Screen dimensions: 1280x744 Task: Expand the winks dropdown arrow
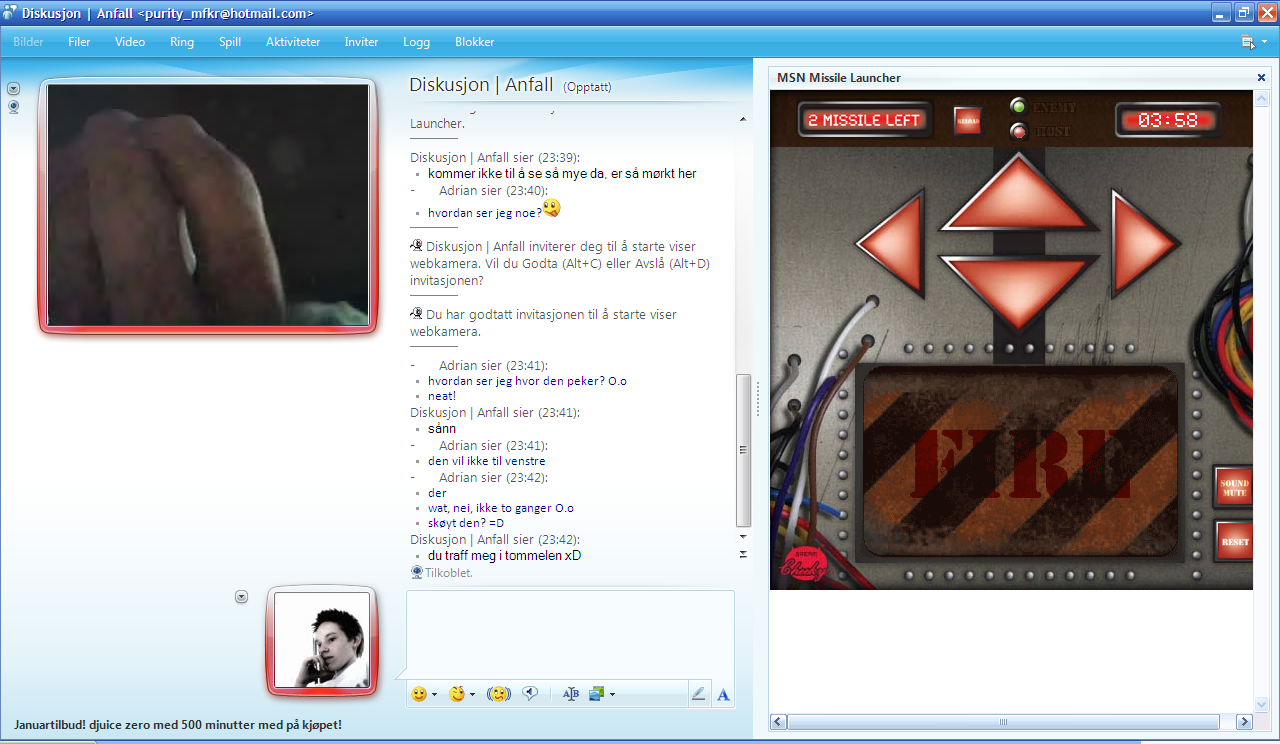point(472,694)
